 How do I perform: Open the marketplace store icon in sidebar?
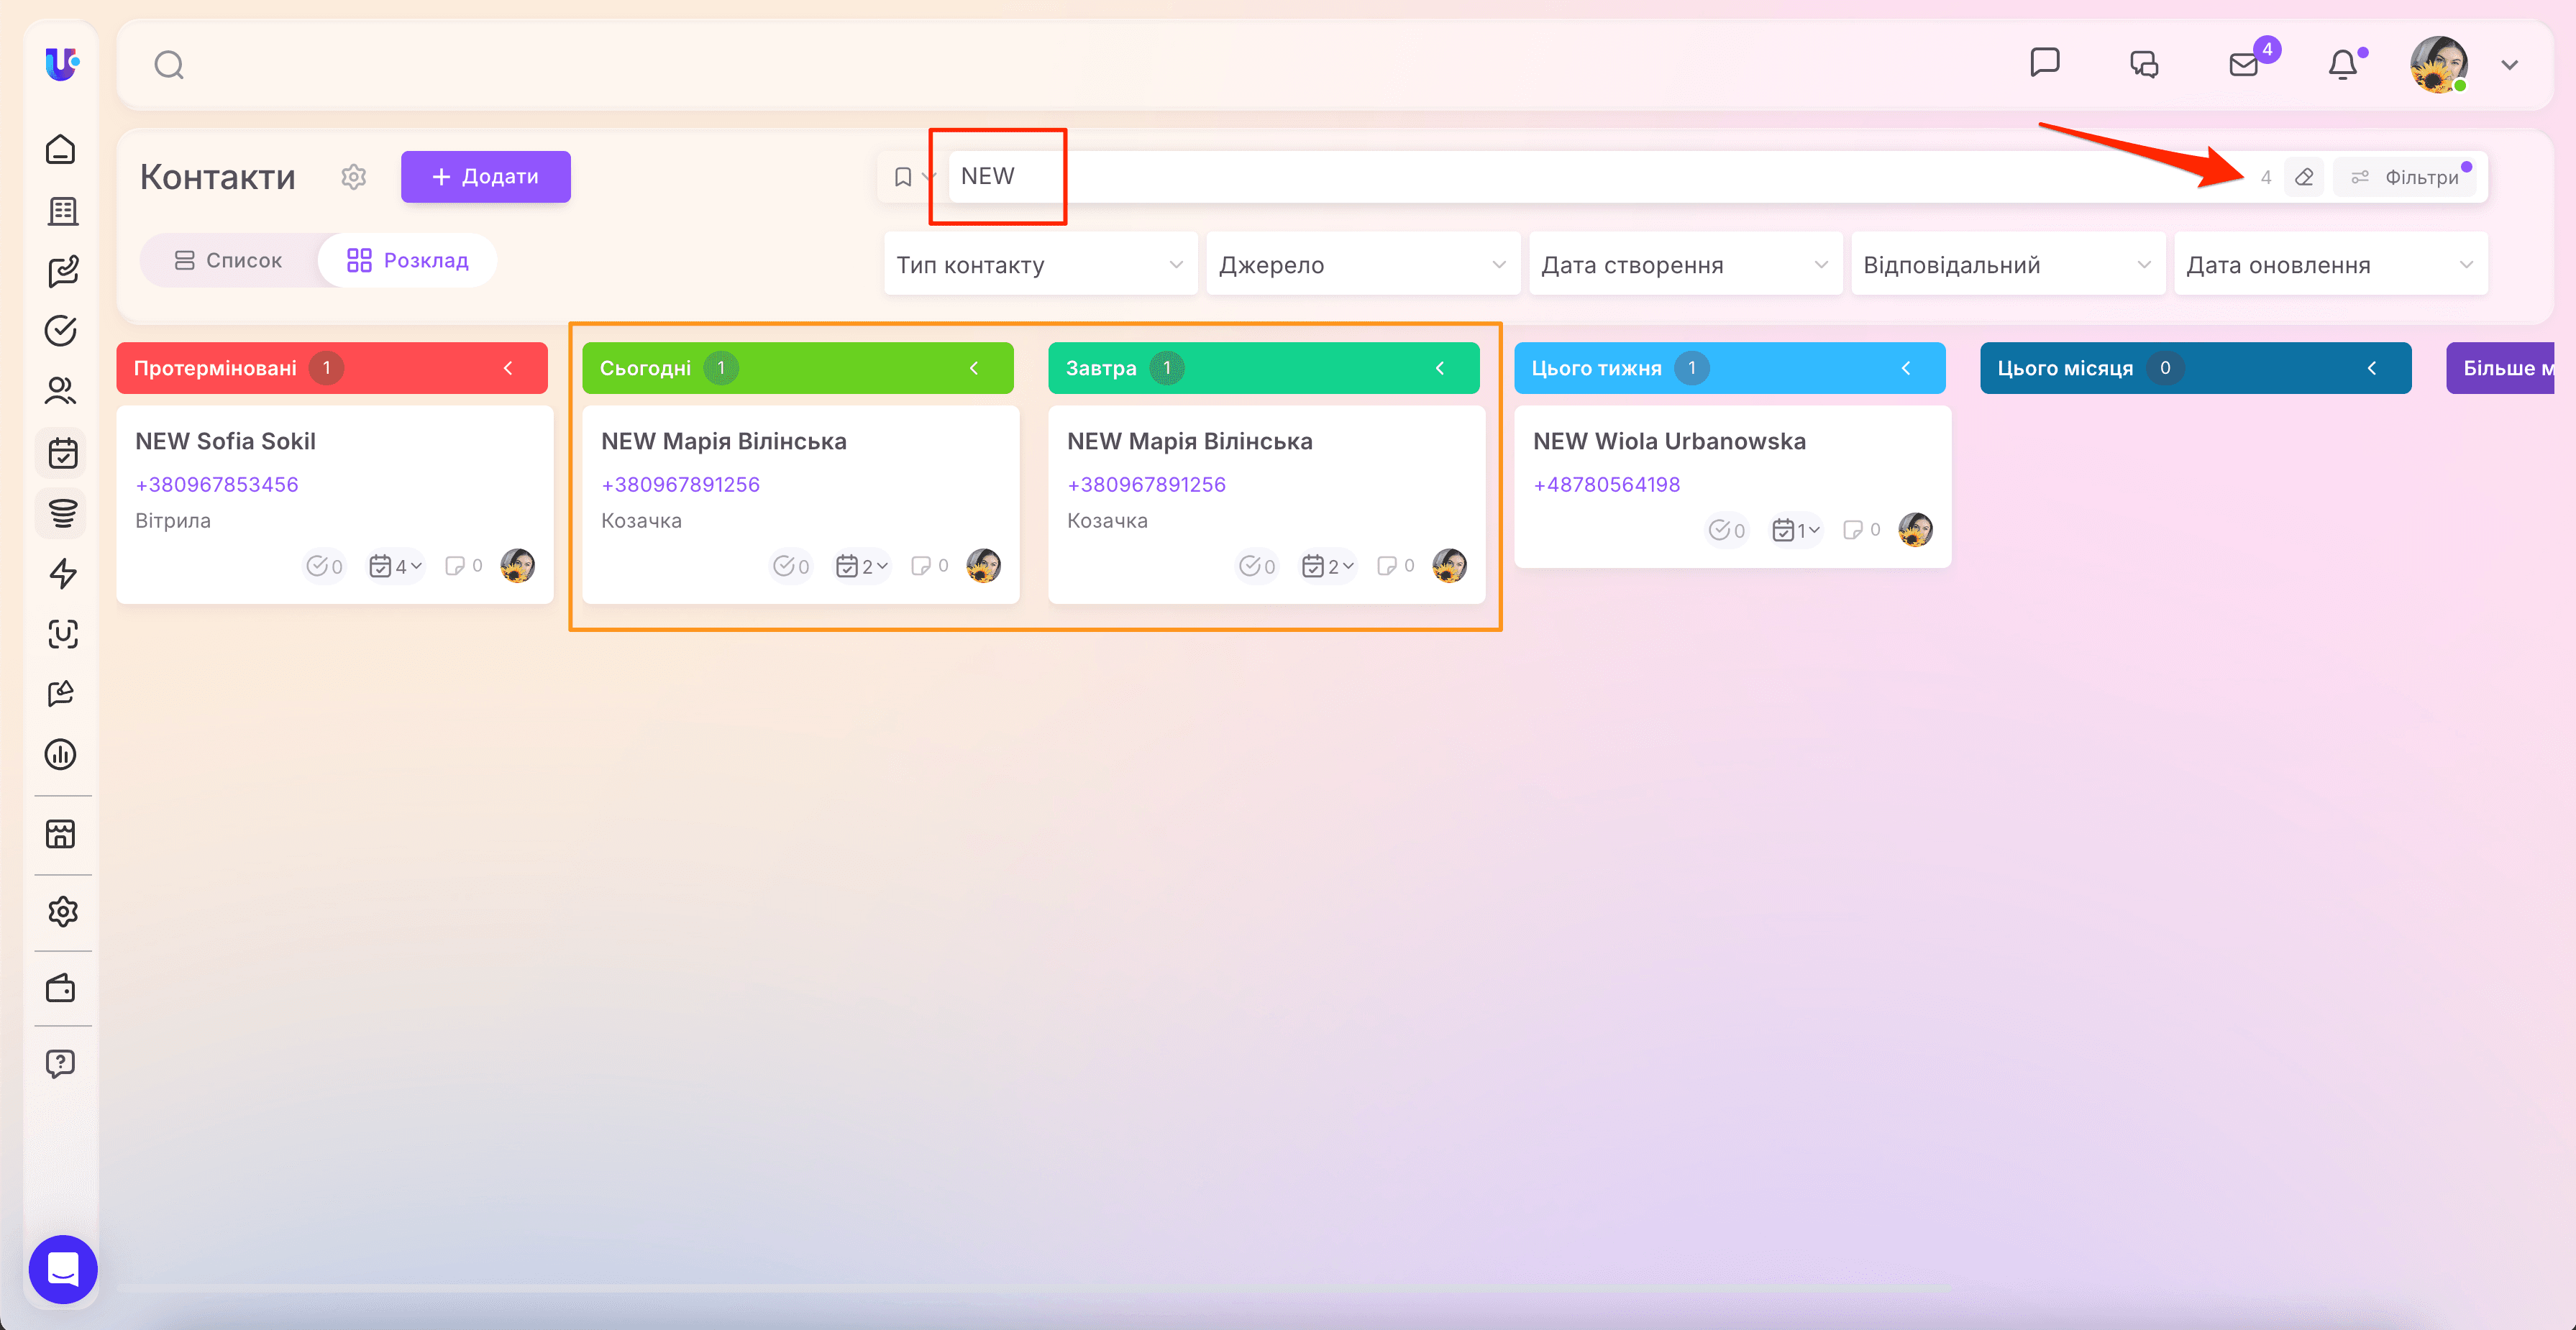[61, 834]
